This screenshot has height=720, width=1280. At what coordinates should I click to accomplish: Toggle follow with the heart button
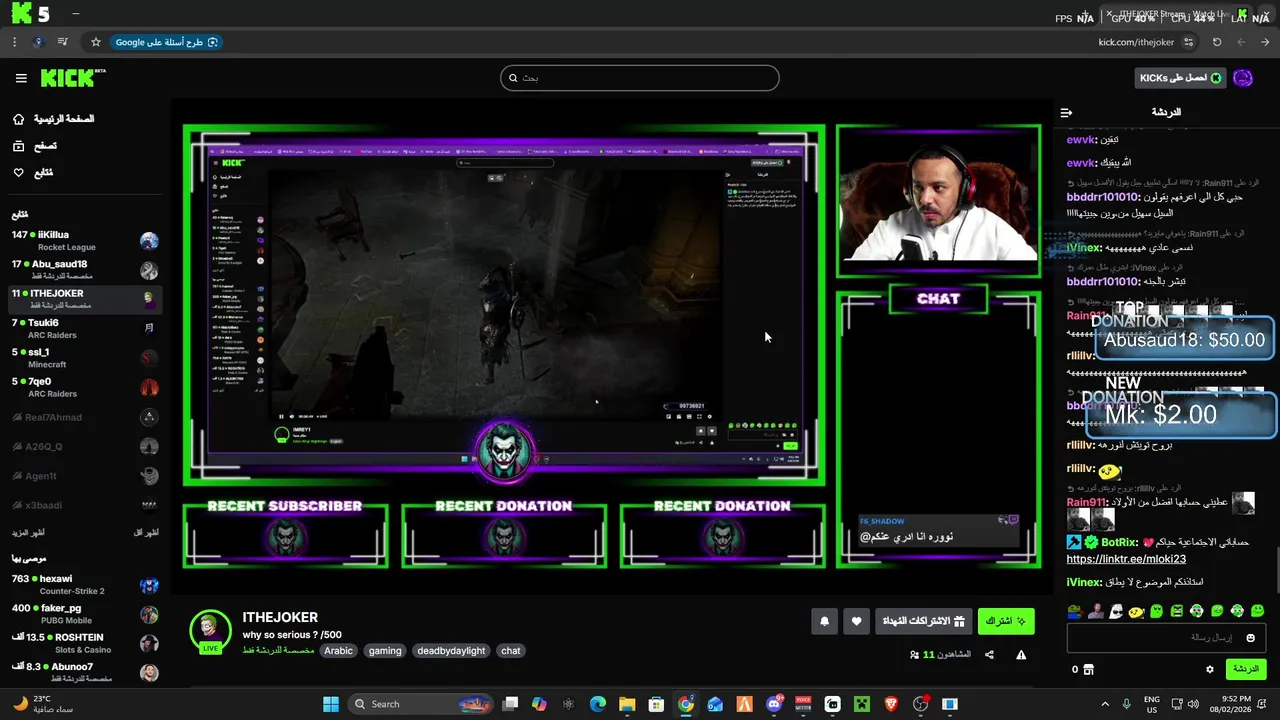[x=857, y=621]
